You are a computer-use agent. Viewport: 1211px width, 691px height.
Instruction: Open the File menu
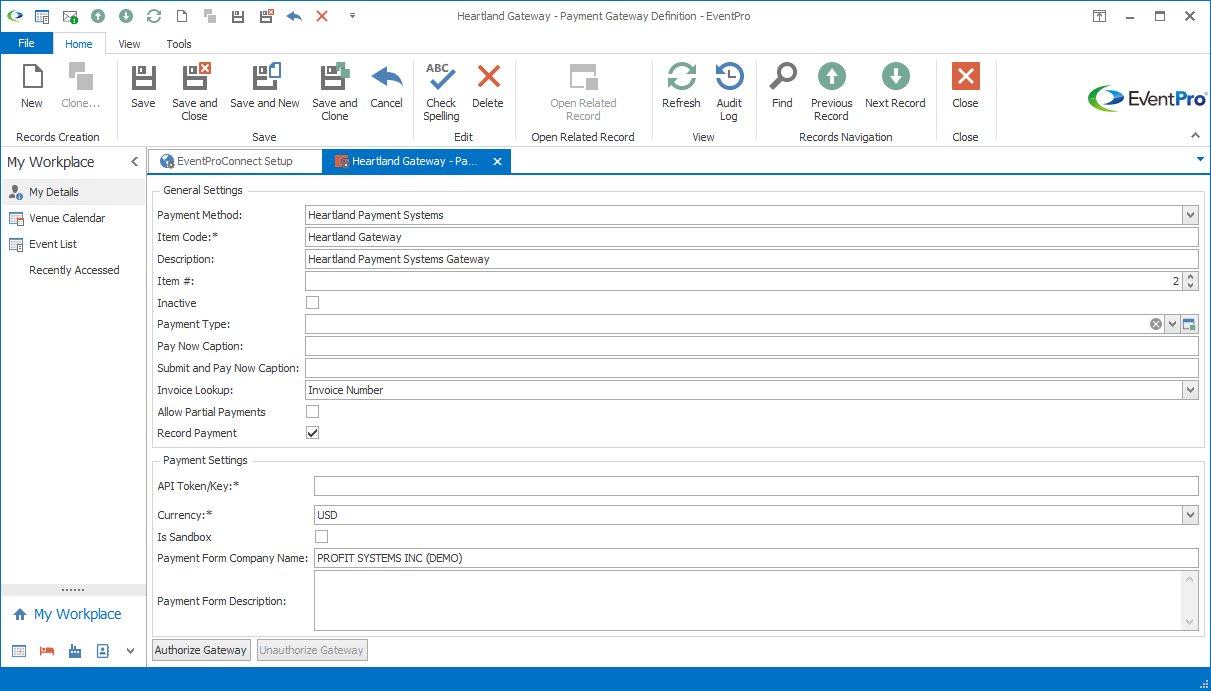click(27, 44)
